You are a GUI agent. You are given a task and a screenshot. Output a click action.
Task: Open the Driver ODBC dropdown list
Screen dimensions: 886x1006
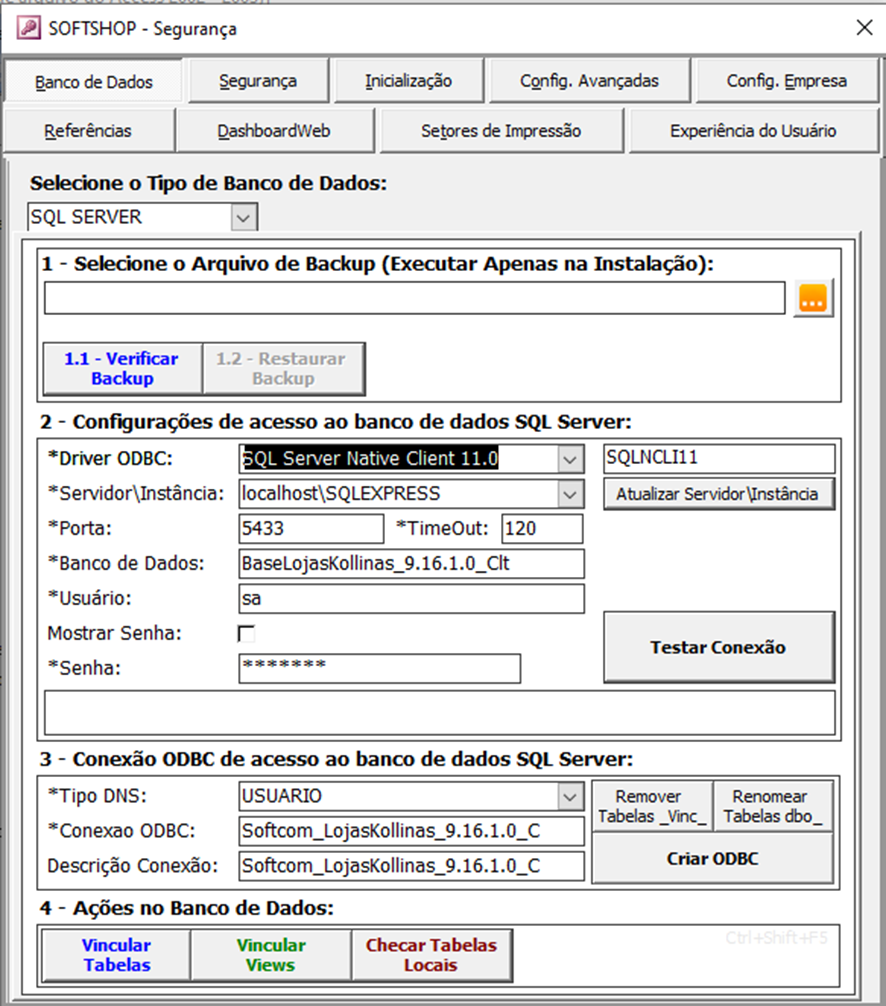point(569,459)
